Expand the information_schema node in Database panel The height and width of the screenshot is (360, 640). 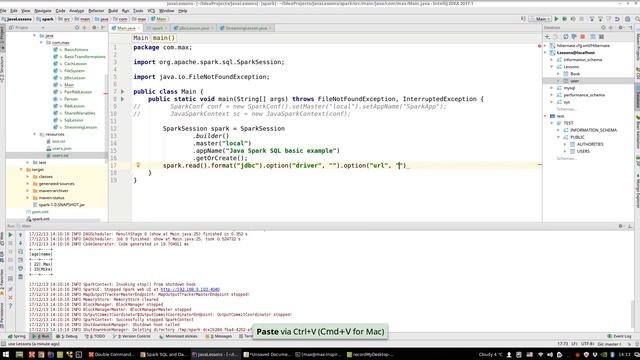[552, 60]
